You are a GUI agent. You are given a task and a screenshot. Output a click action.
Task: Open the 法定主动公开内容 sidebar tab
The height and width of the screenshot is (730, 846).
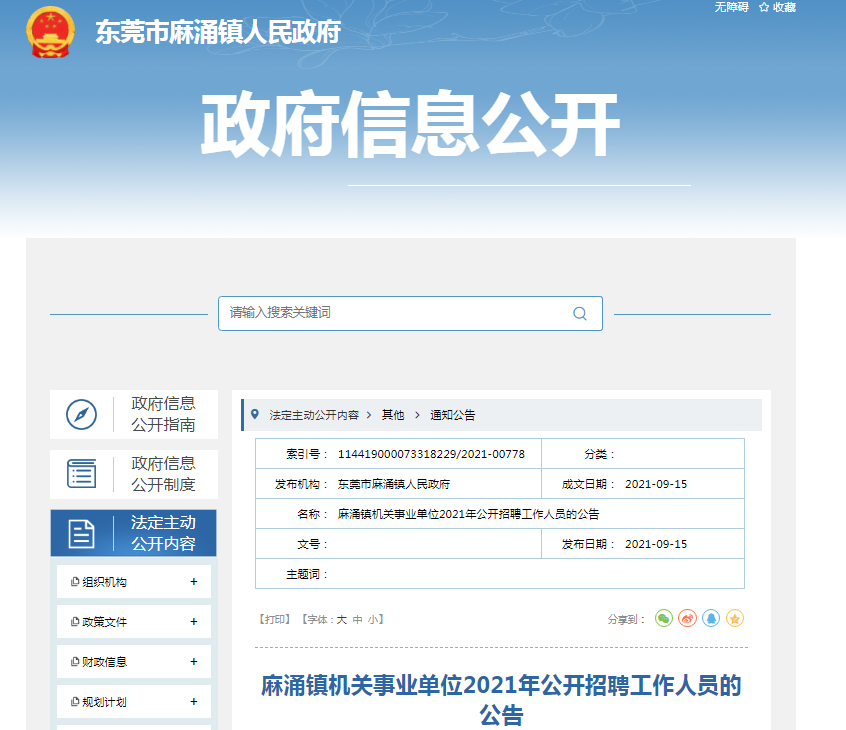coord(133,533)
